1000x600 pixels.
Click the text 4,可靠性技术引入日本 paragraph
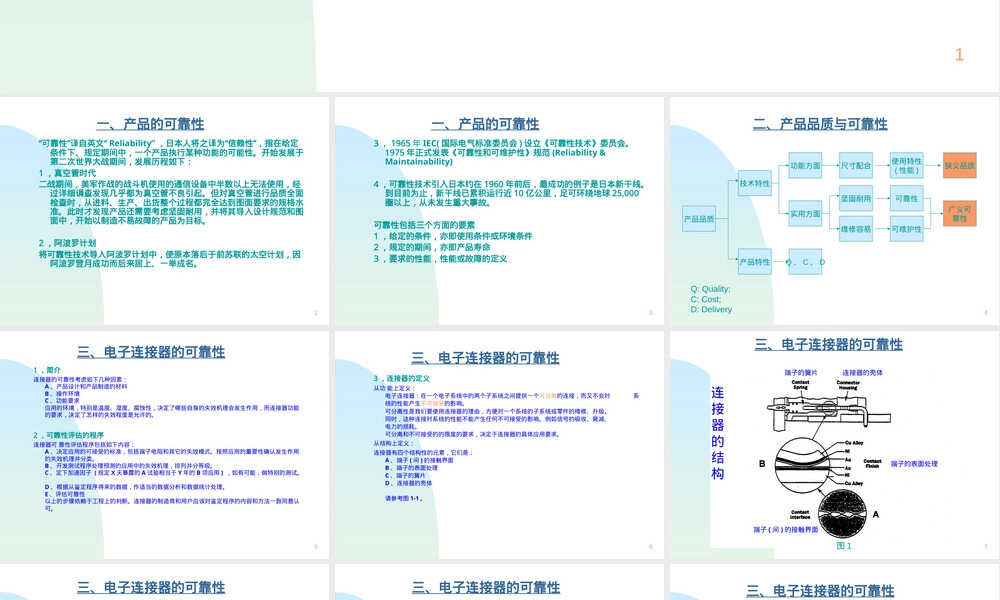pyautogui.click(x=510, y=193)
